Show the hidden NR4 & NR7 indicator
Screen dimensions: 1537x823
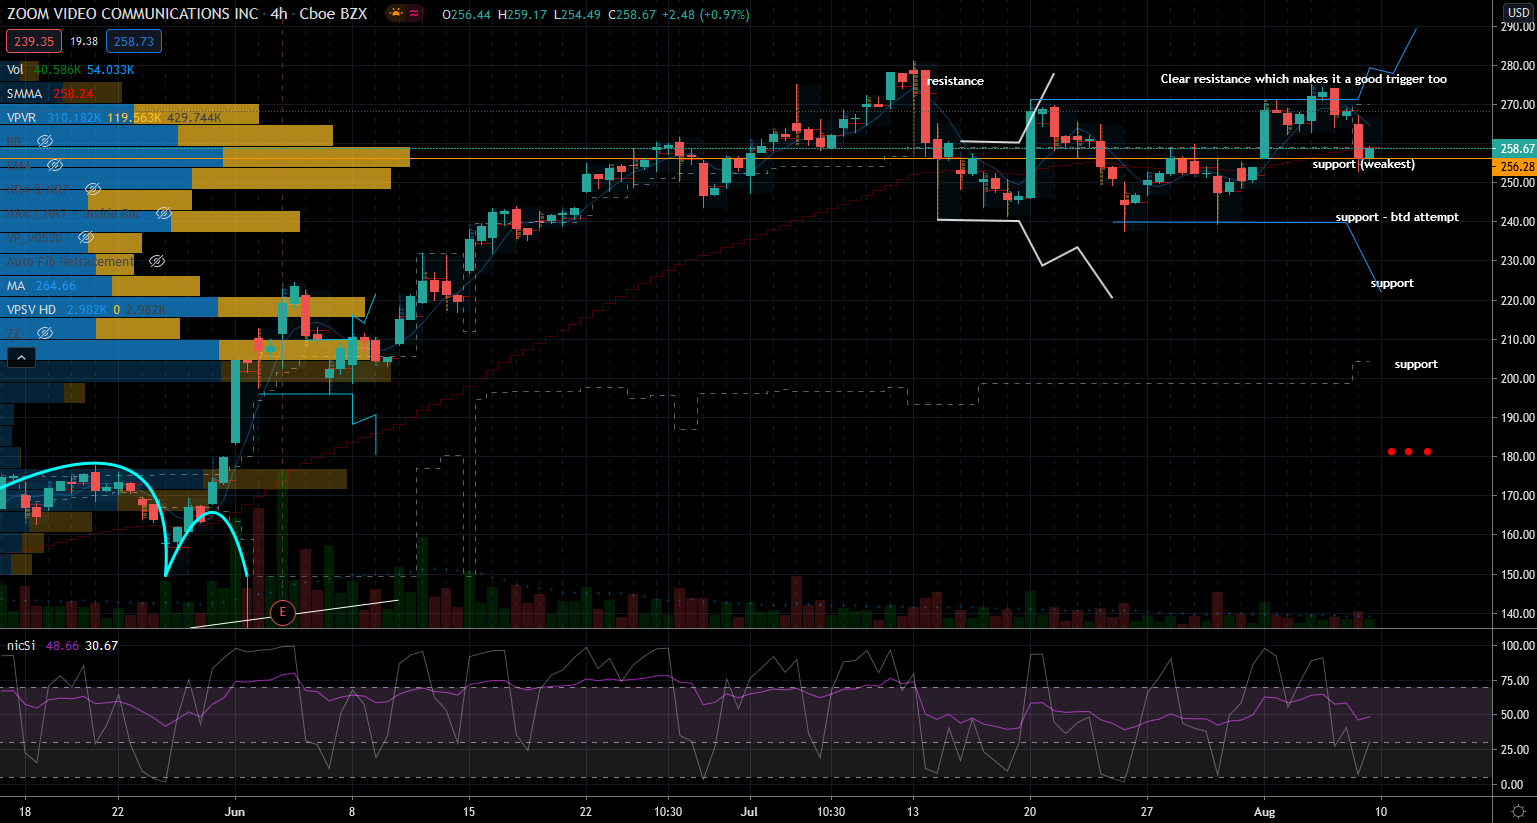pos(93,189)
